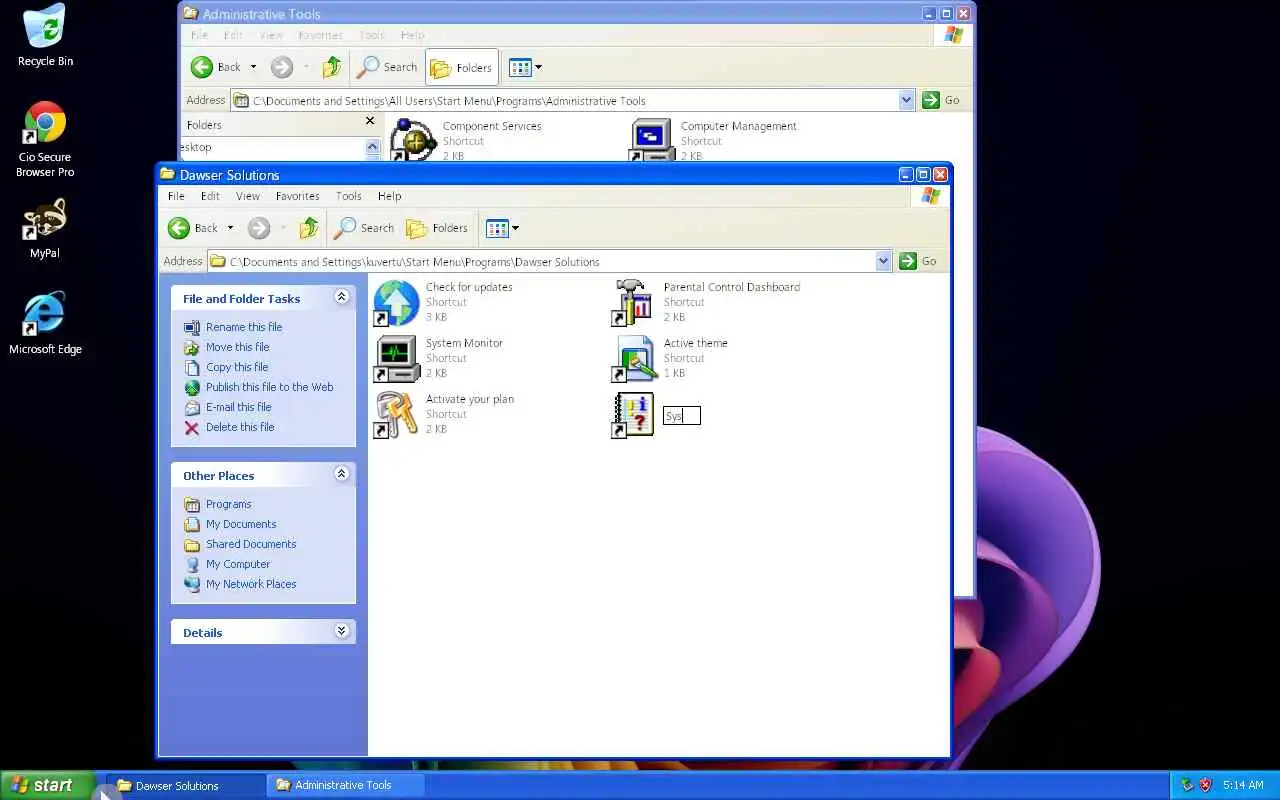Switch to Administrative Tools taskbar button
The height and width of the screenshot is (800, 1280).
[x=345, y=785]
